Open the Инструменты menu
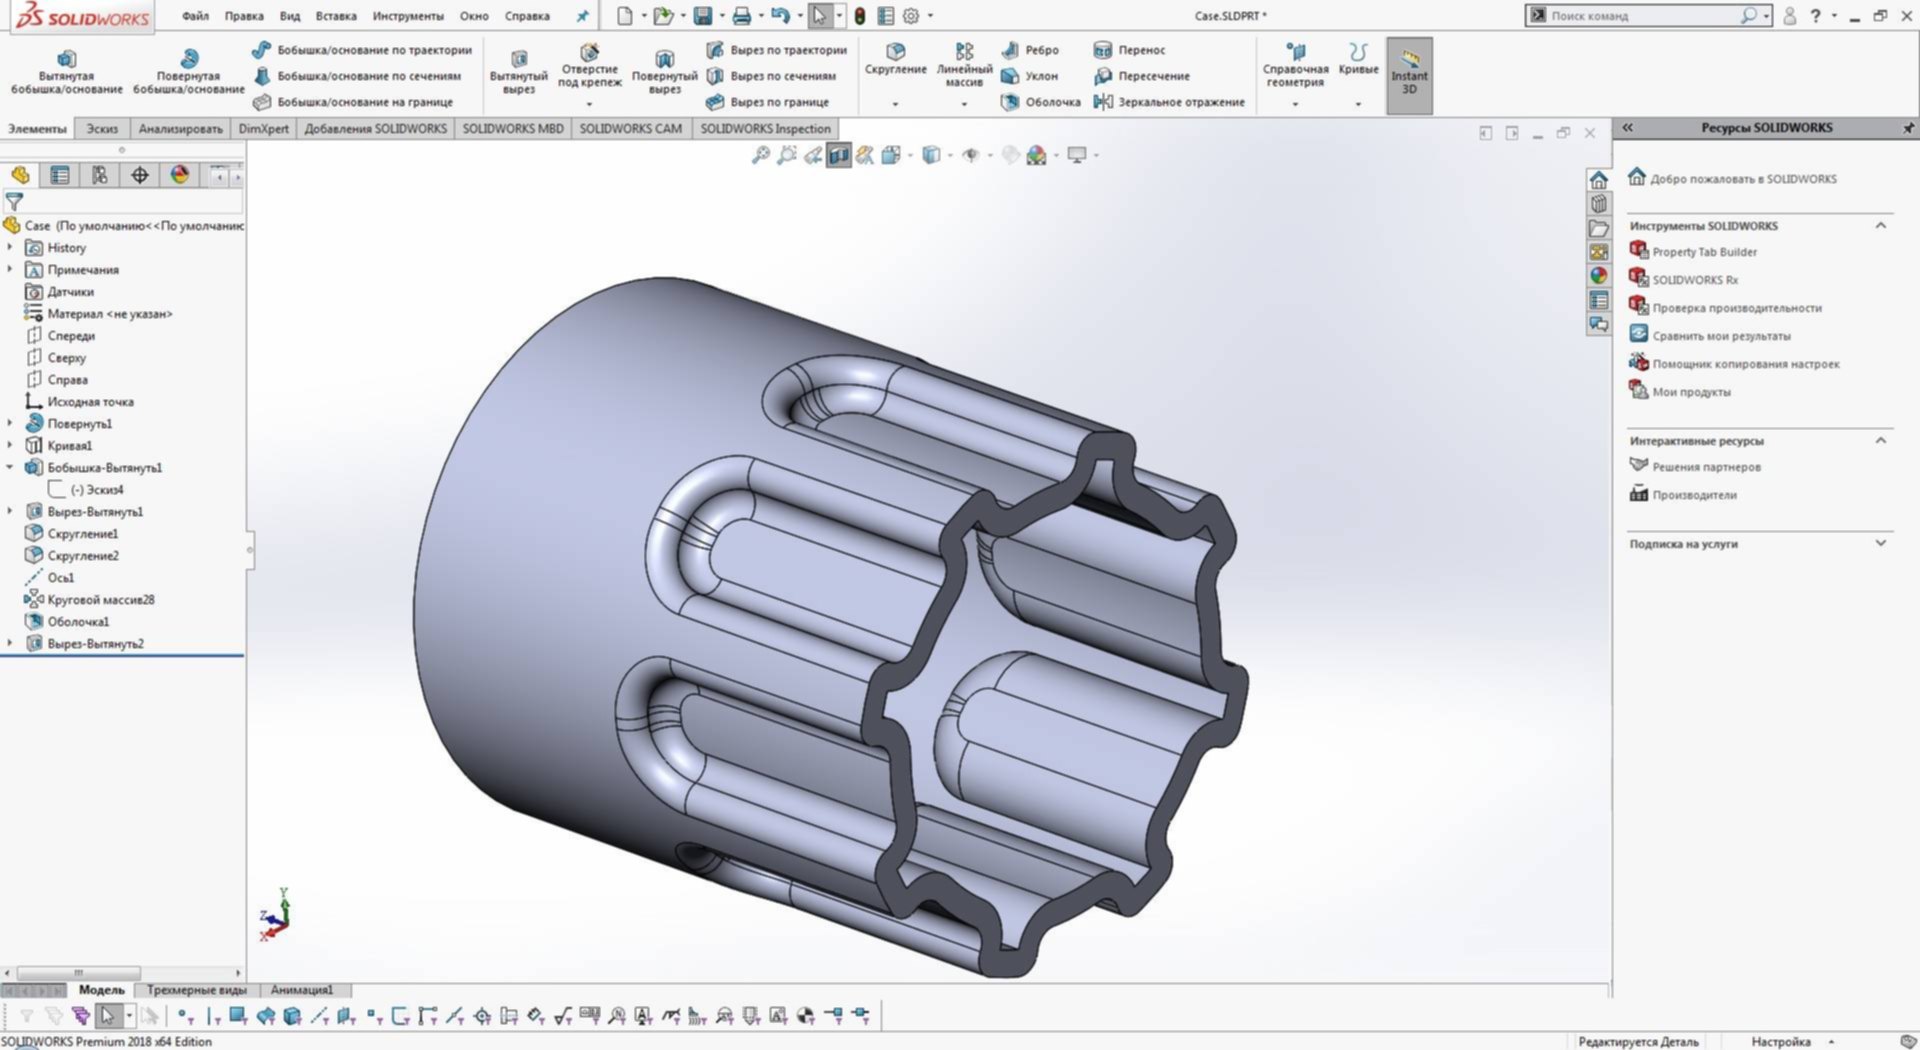 [408, 16]
